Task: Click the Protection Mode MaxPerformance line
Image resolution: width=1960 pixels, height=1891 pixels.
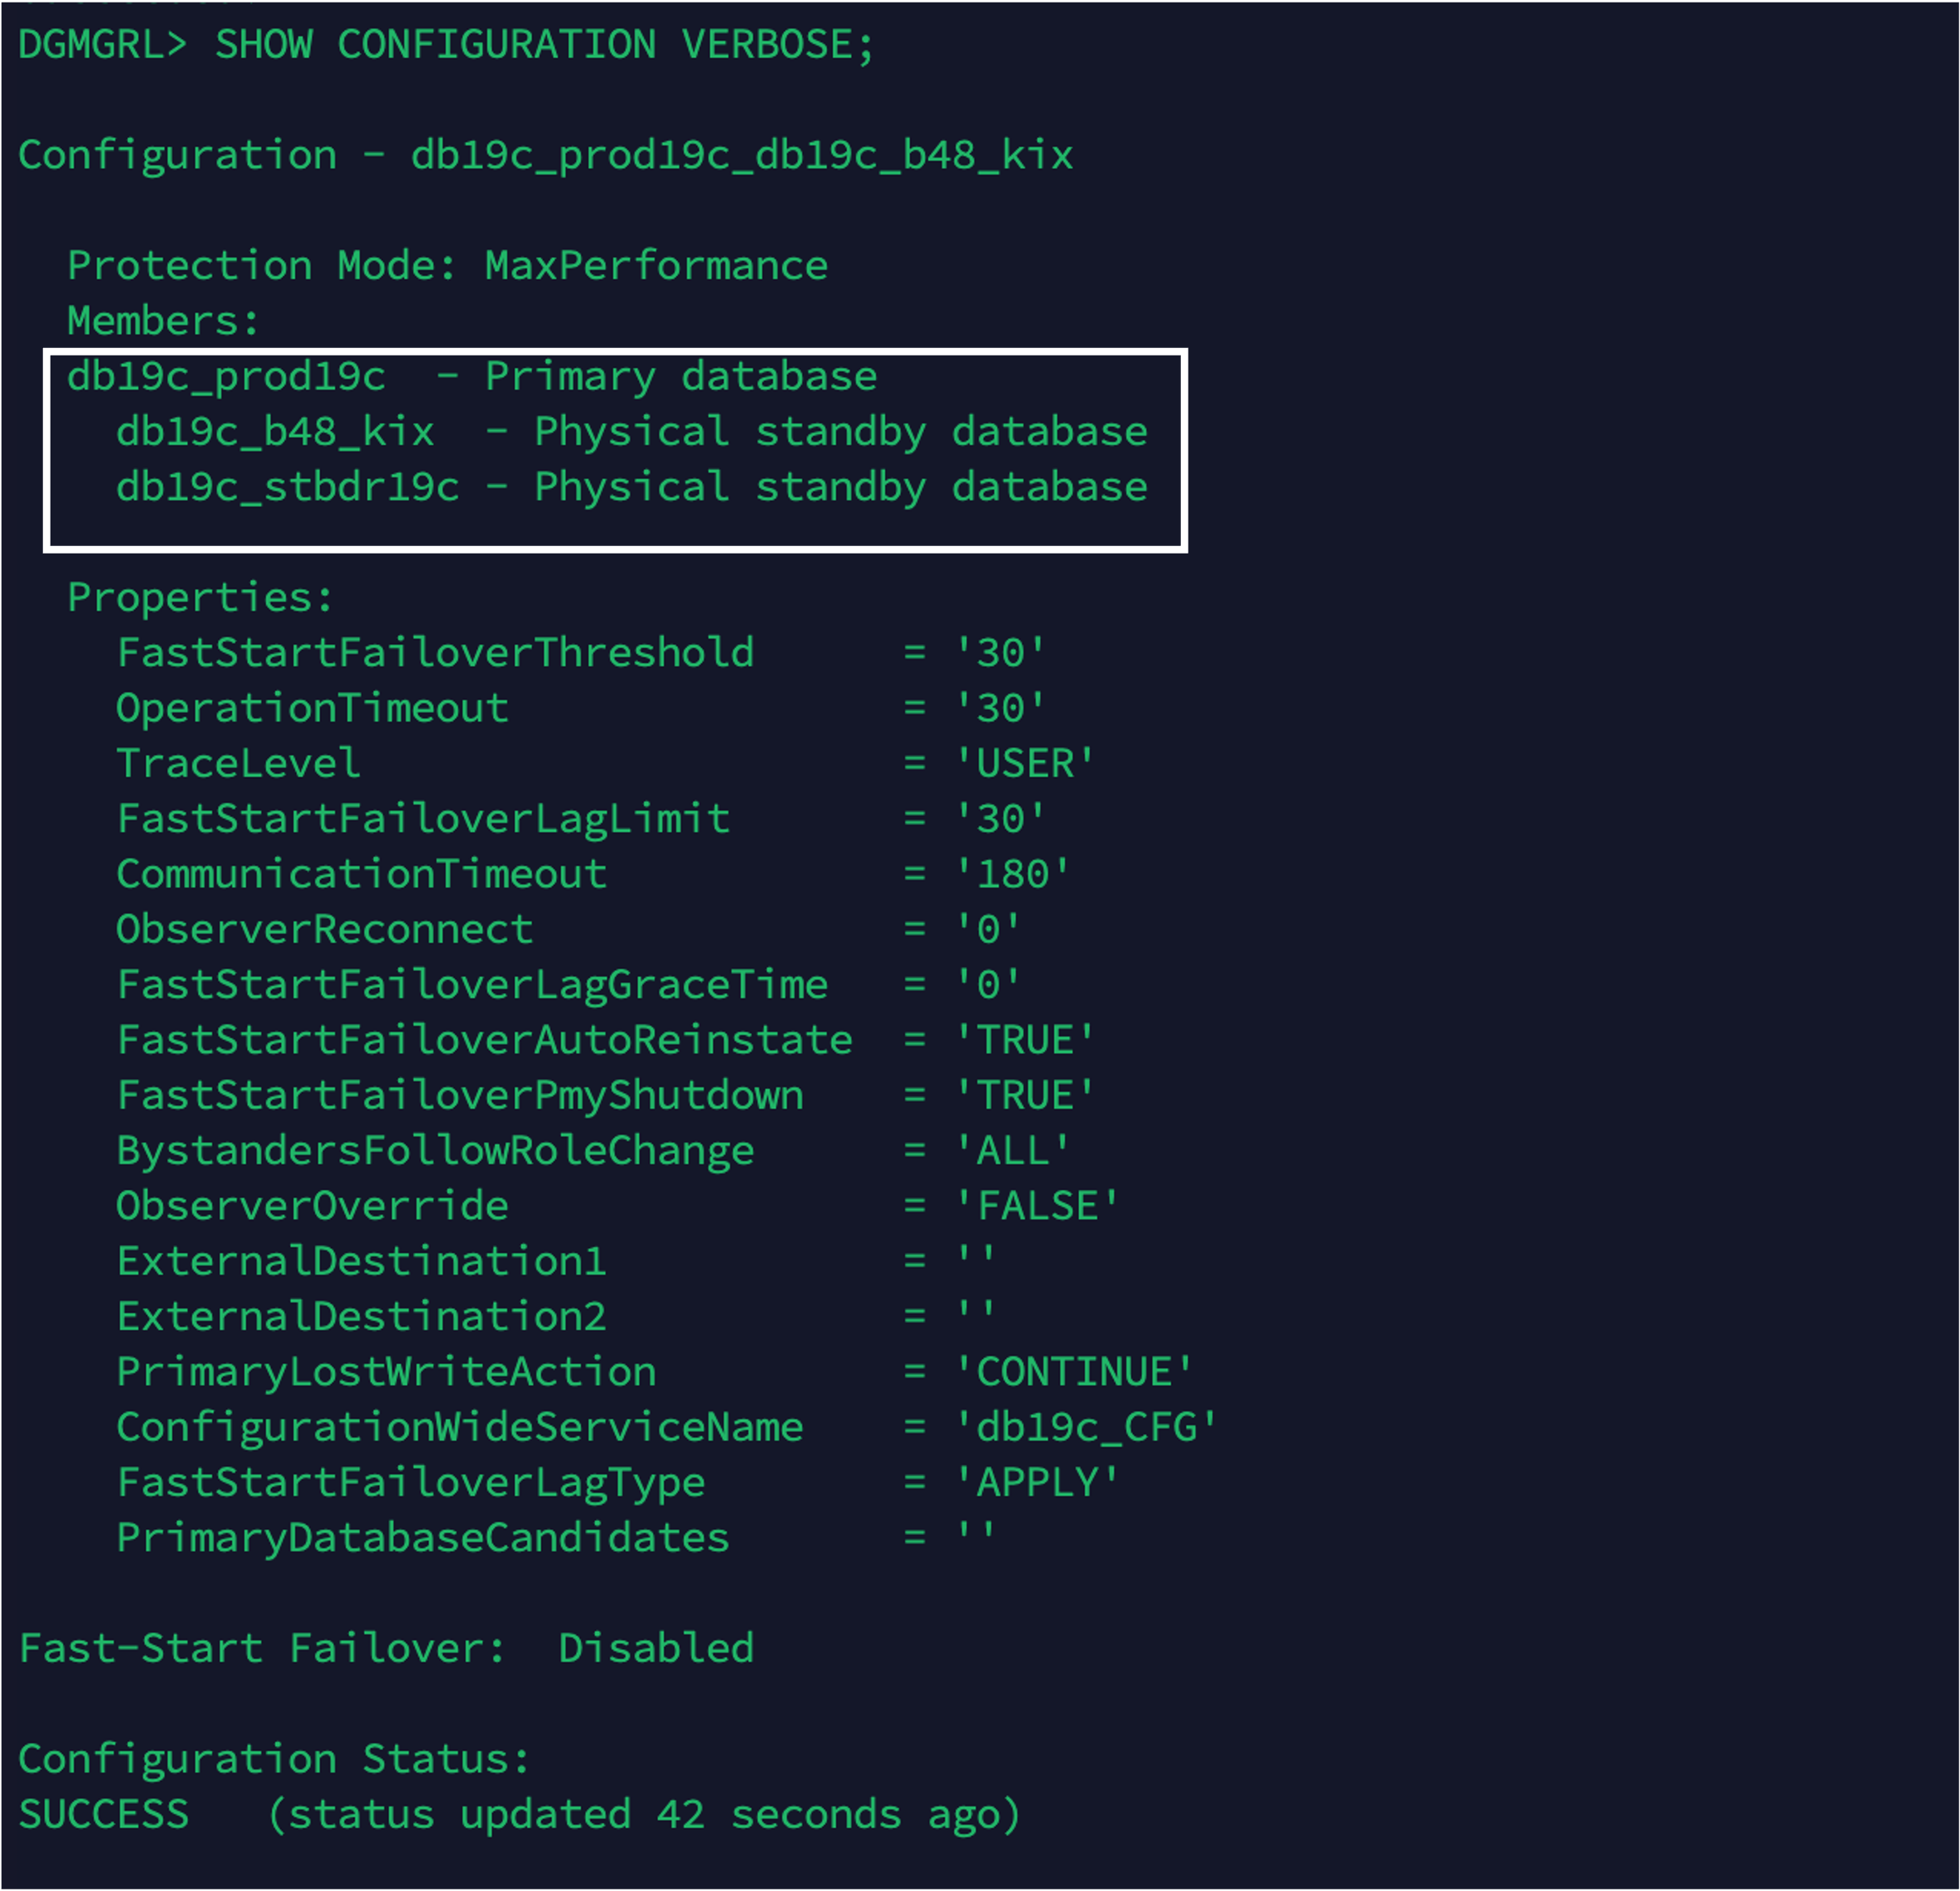Action: tap(447, 266)
